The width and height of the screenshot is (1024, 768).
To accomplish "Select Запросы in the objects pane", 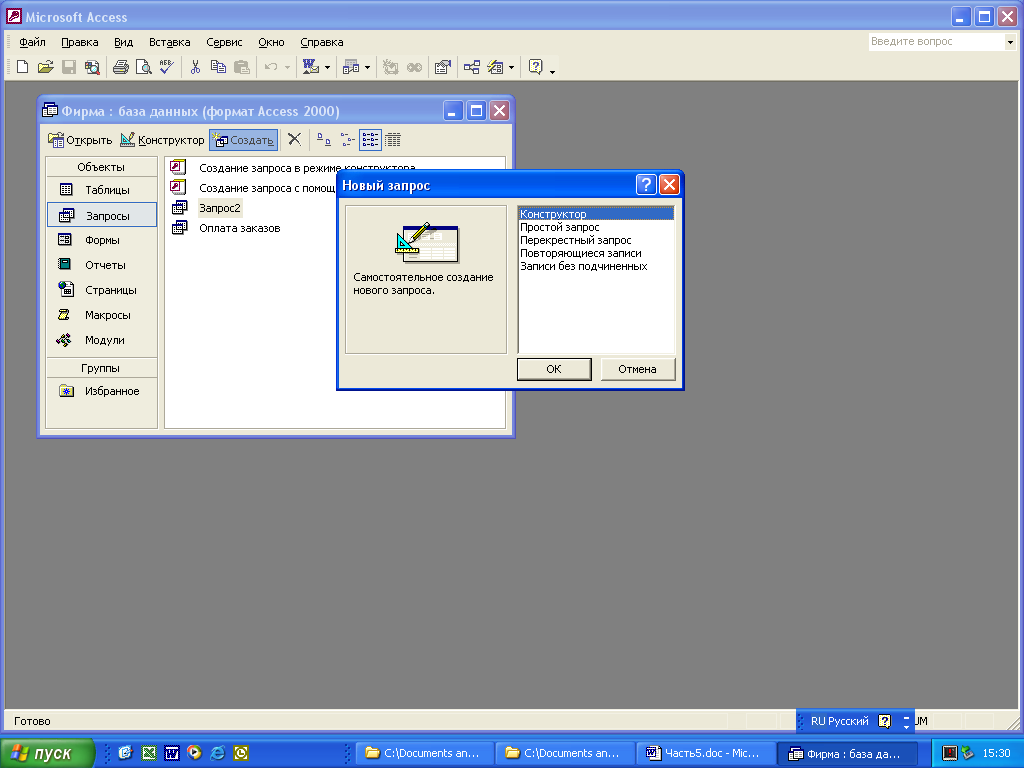I will (101, 215).
